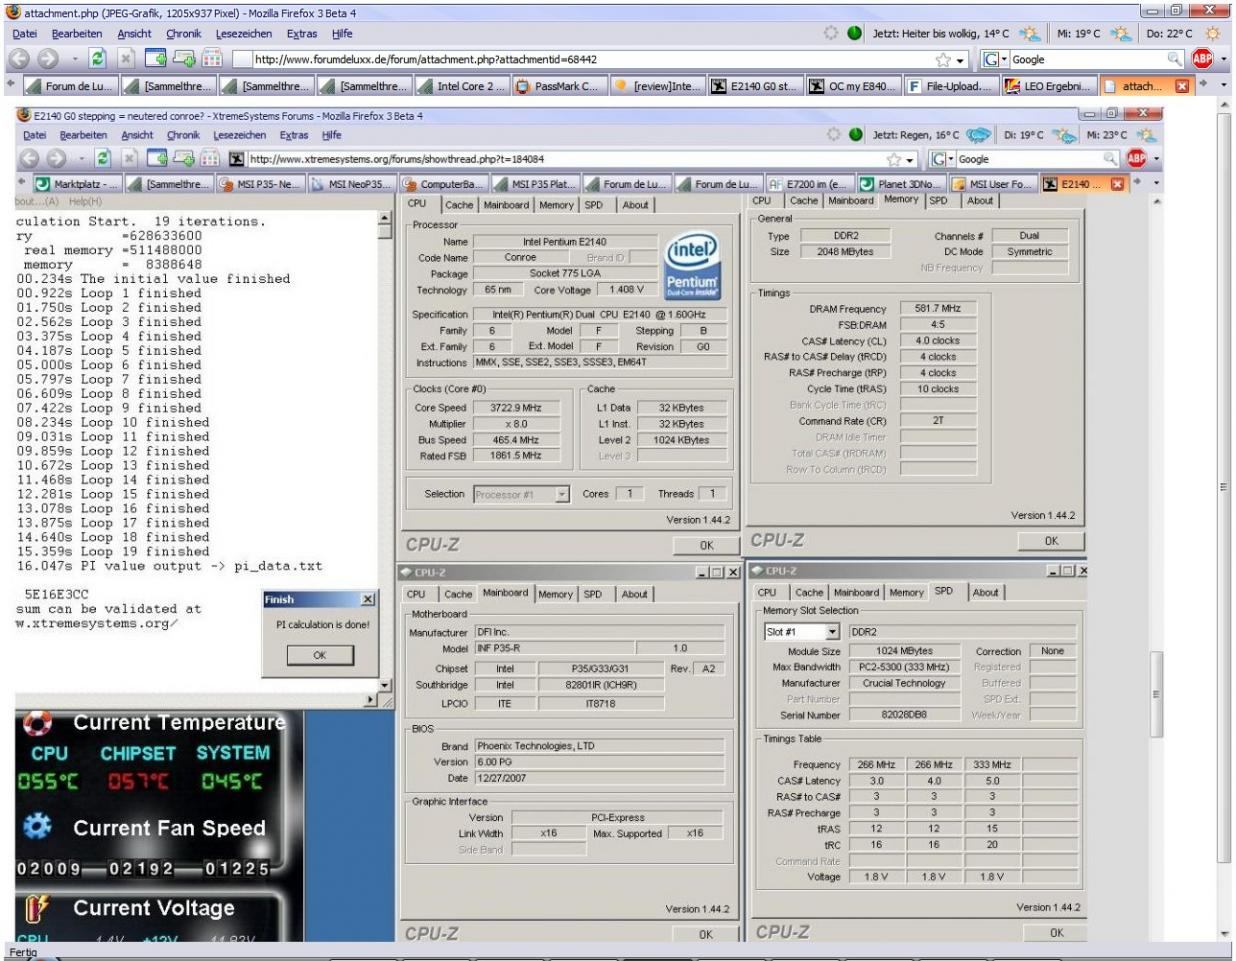
Task: Click the icon beside Current Voltage
Action: tap(37, 908)
